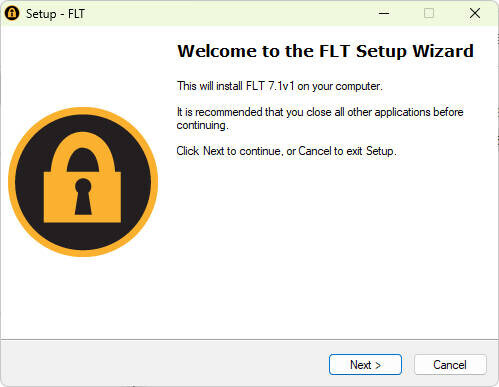Click the shackle arch of the padlock logo
499x387 pixels.
pos(82,152)
